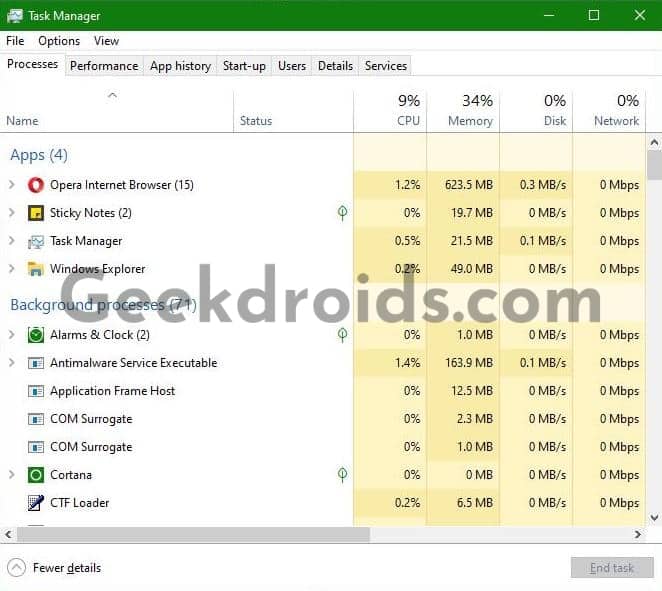This screenshot has height=591, width=662.
Task: Expand the Cortana process row
Action: point(12,474)
